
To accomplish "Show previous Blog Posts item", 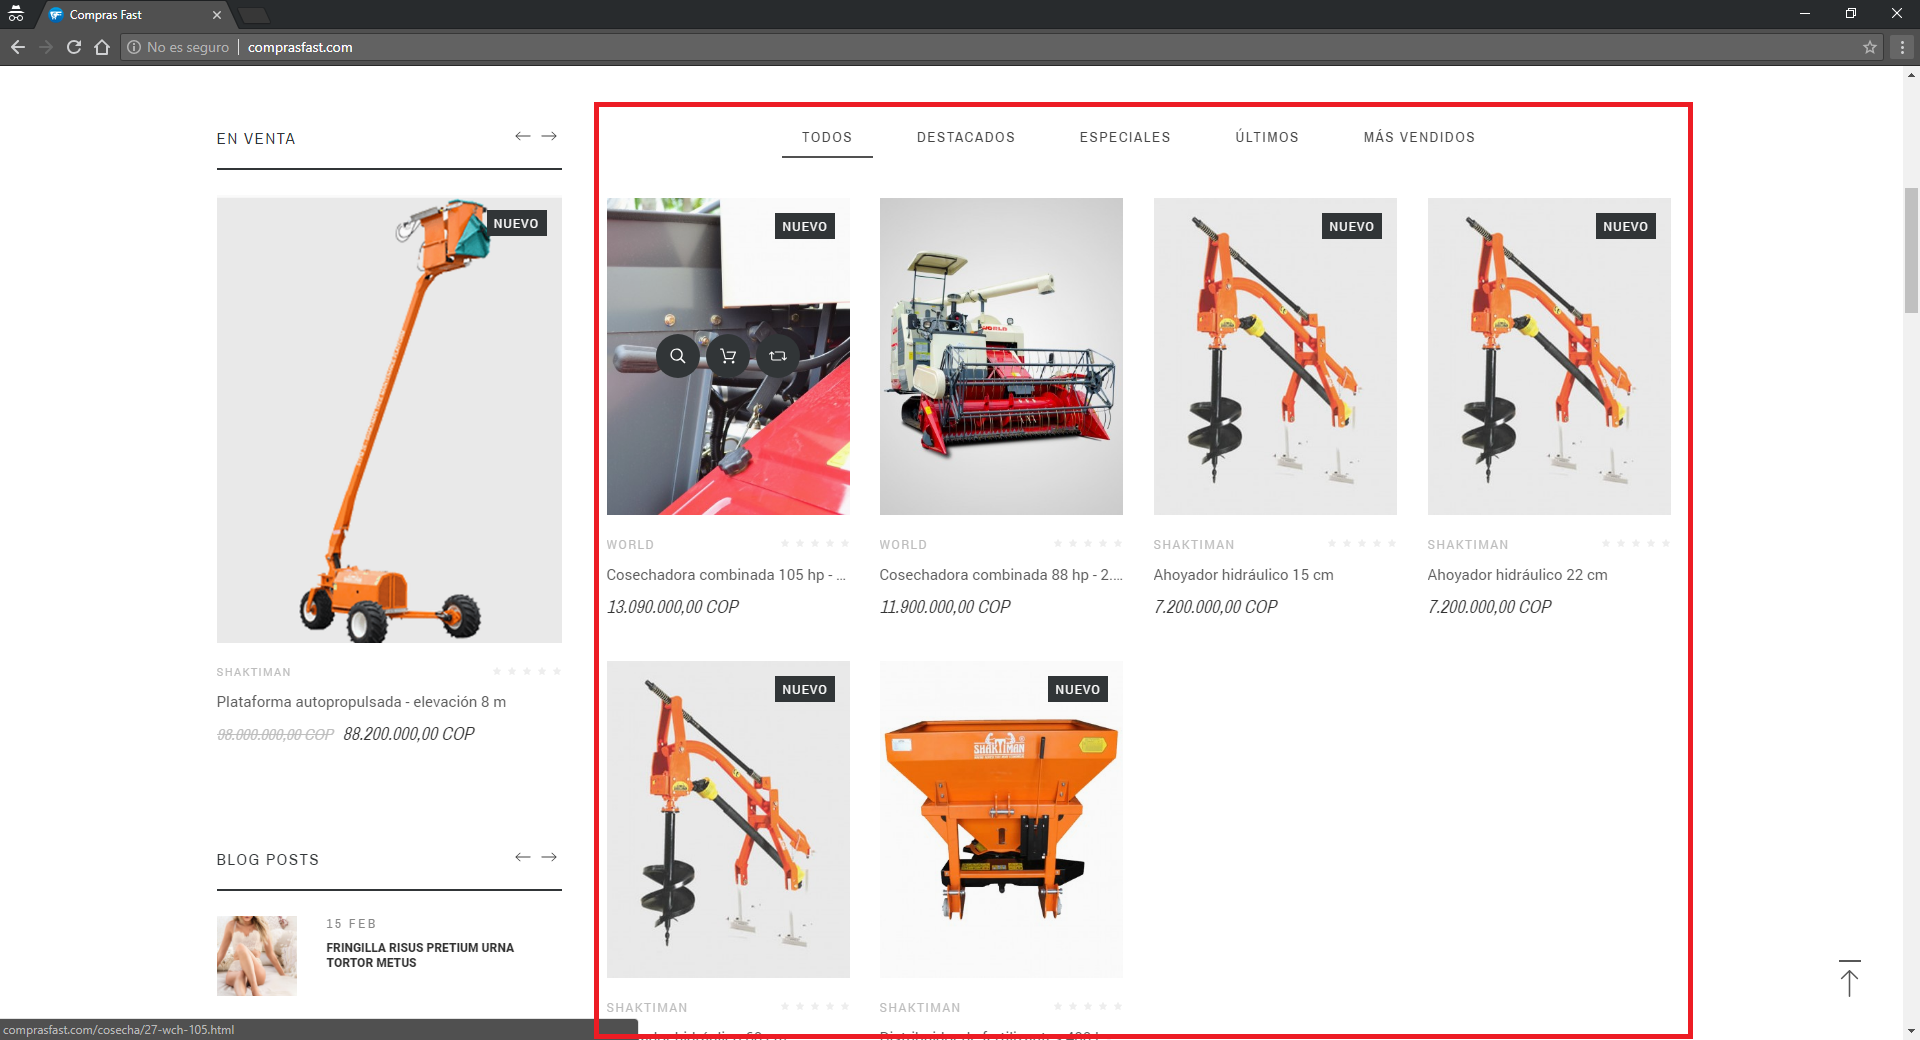I will (x=523, y=857).
